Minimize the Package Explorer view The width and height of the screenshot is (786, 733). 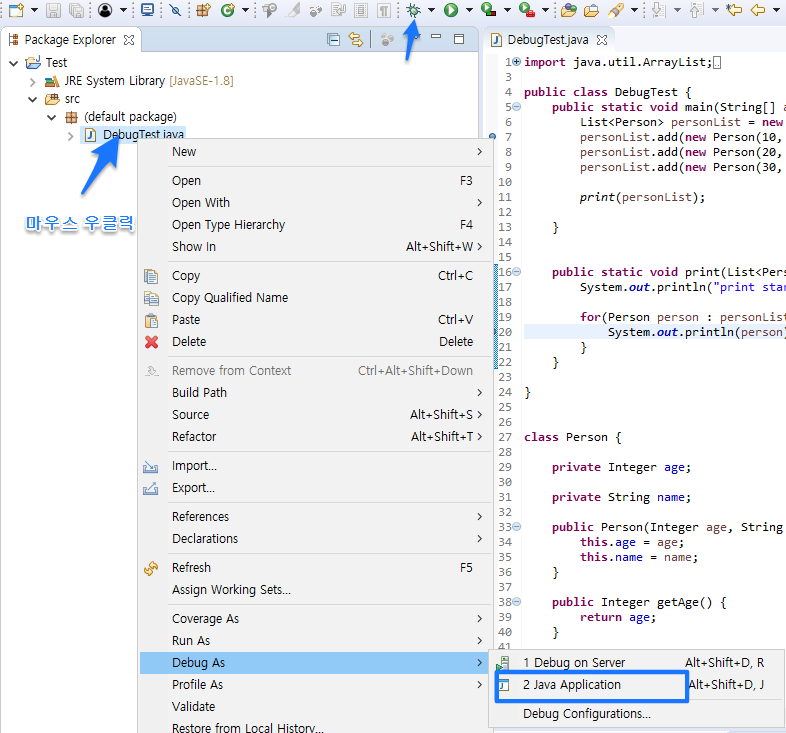[x=436, y=37]
